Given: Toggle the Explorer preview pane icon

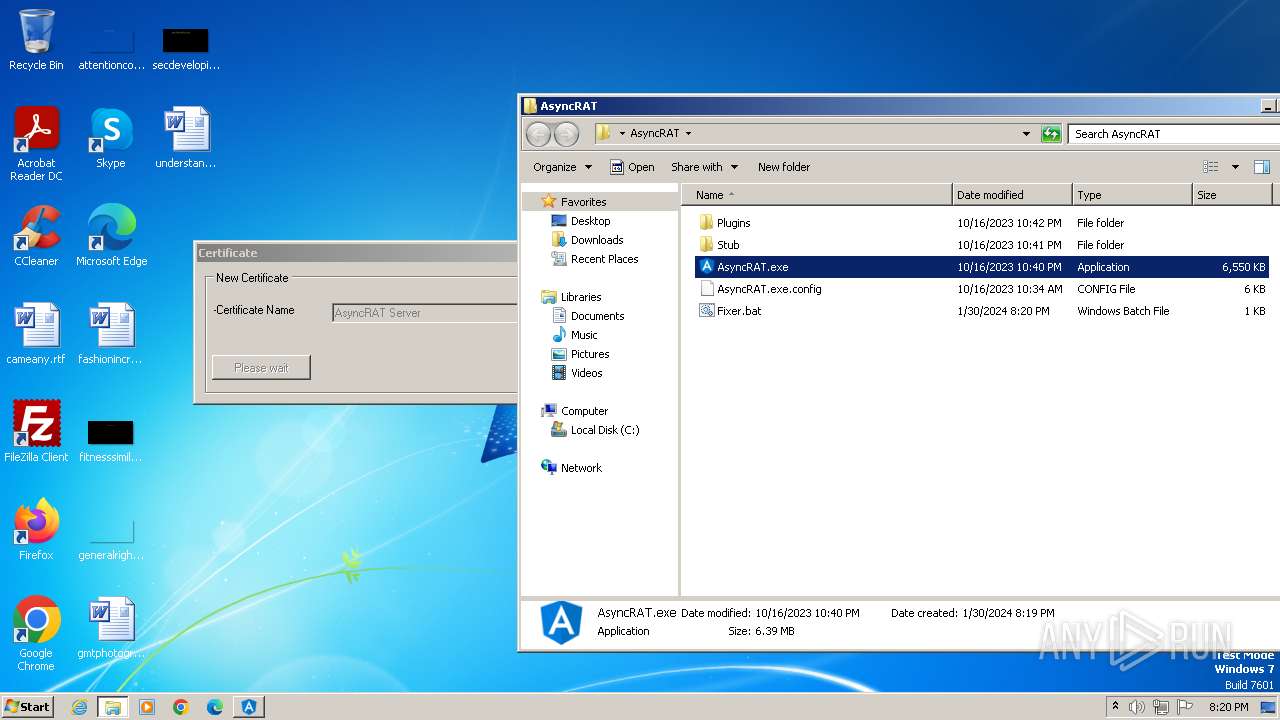Looking at the screenshot, I should point(1262,167).
